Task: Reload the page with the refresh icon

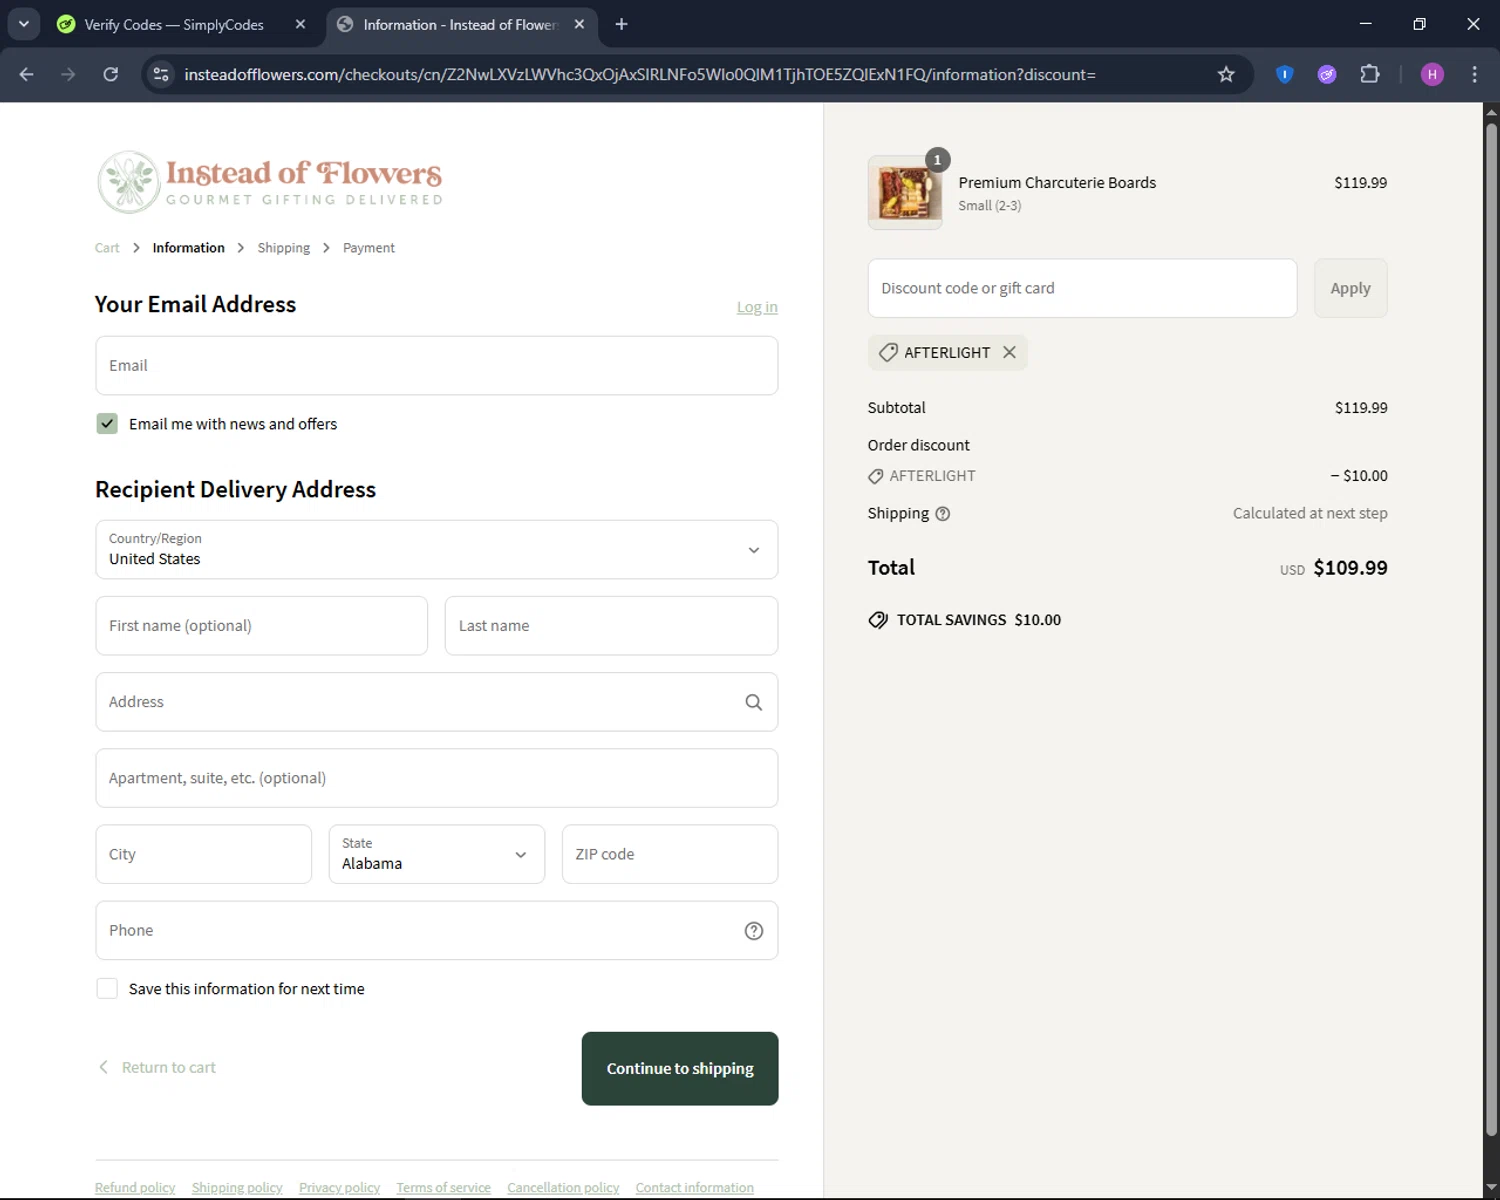Action: 111,74
